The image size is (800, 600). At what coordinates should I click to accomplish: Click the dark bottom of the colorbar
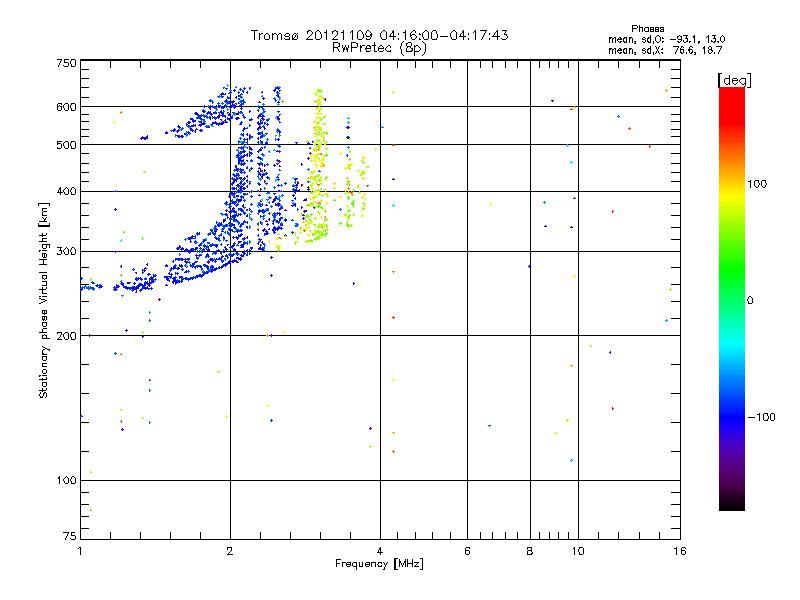tap(732, 497)
